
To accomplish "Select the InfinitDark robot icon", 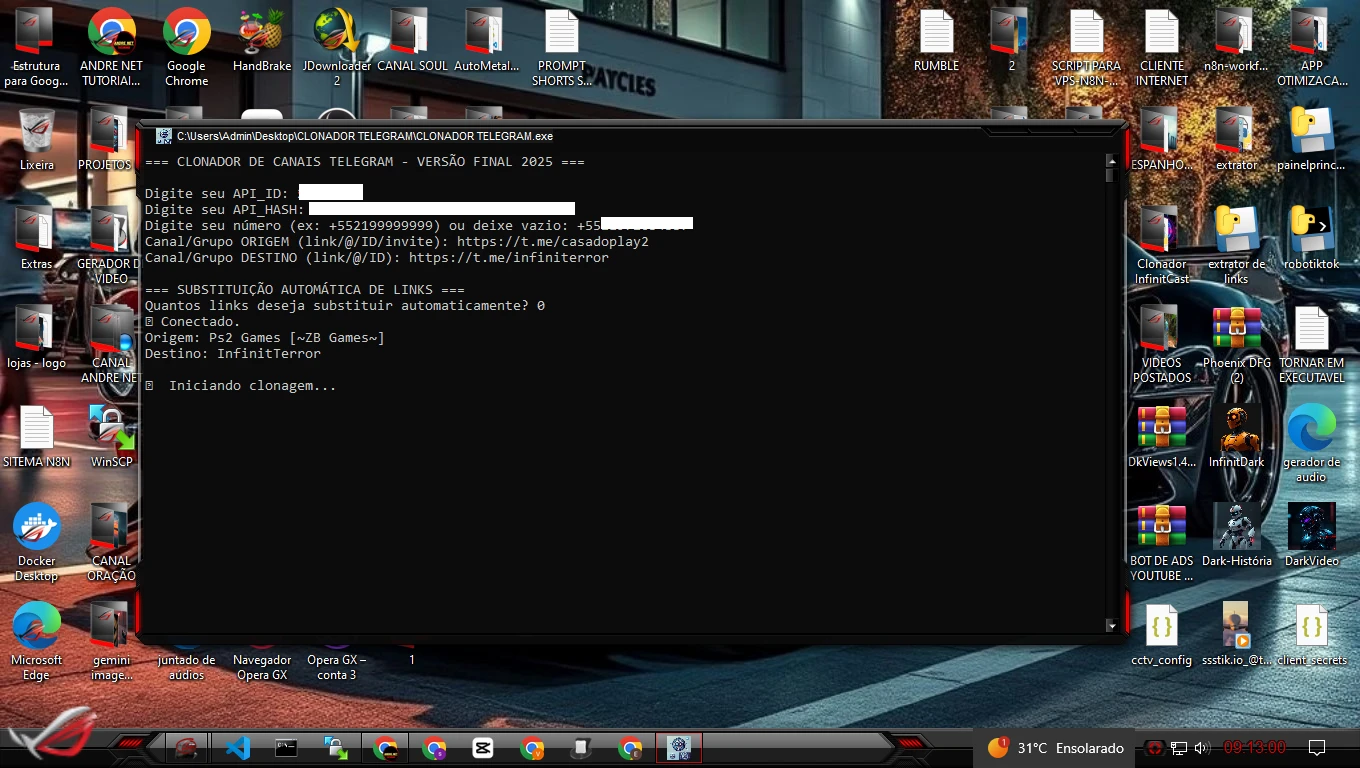I will click(1236, 436).
